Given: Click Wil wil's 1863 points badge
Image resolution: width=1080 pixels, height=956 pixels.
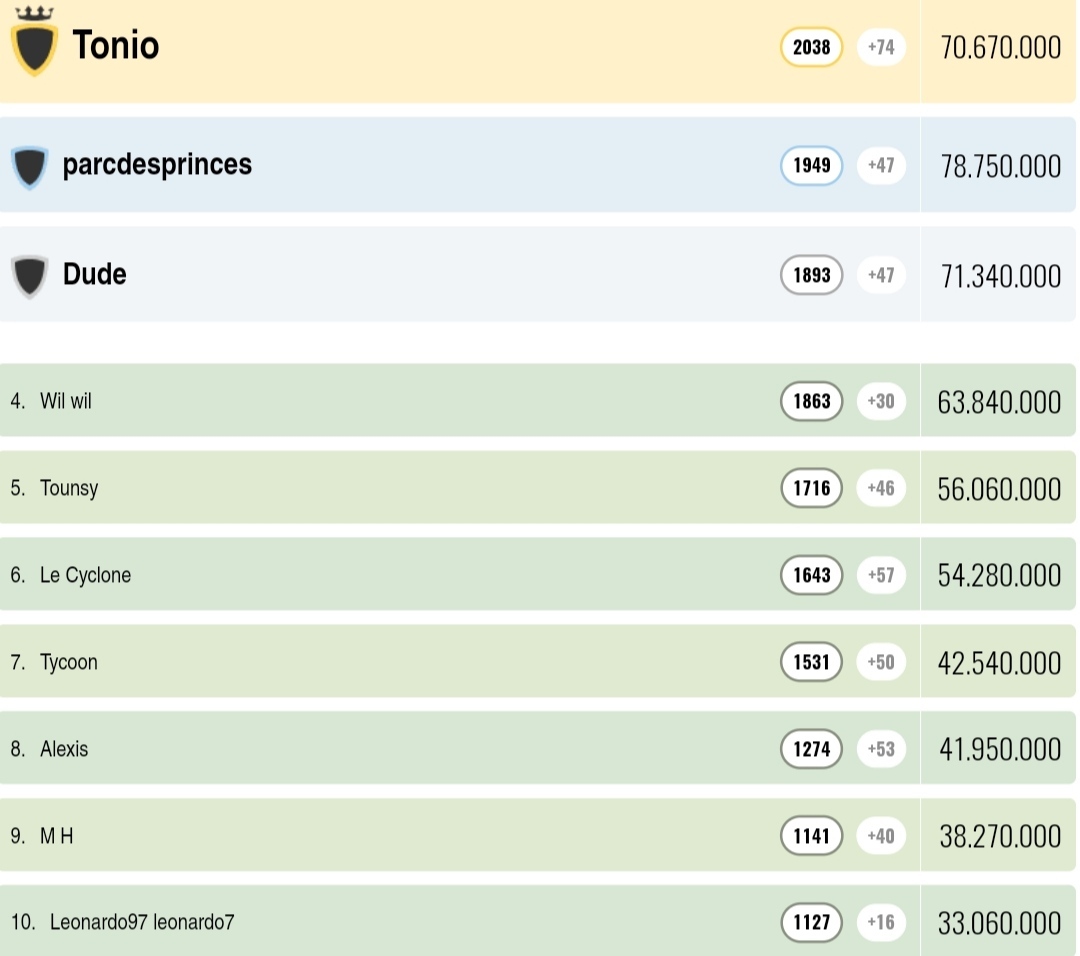Looking at the screenshot, I should (811, 401).
